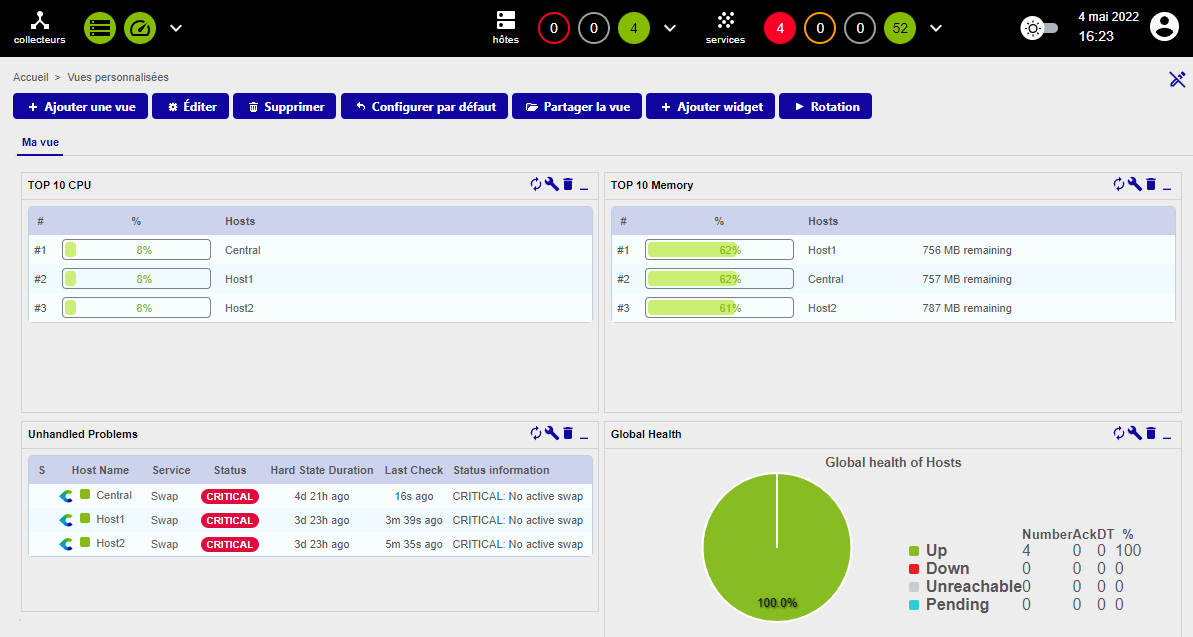Image resolution: width=1193 pixels, height=637 pixels.
Task: Refresh the TOP 10 CPU widget
Action: click(x=535, y=184)
